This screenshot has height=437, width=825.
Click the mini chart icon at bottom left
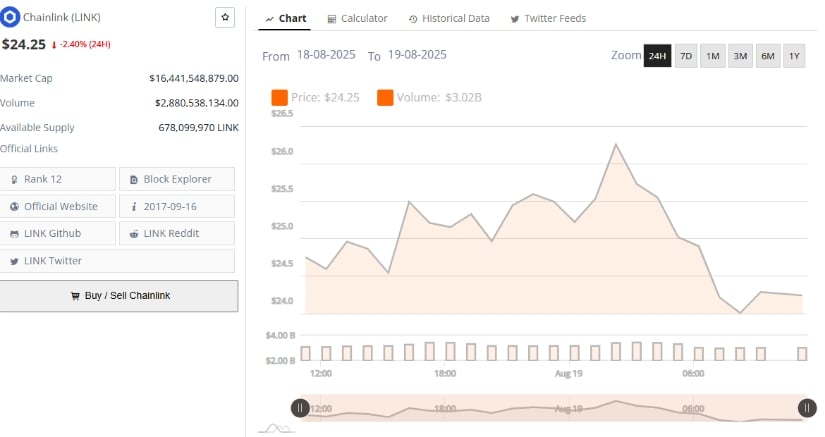[277, 429]
